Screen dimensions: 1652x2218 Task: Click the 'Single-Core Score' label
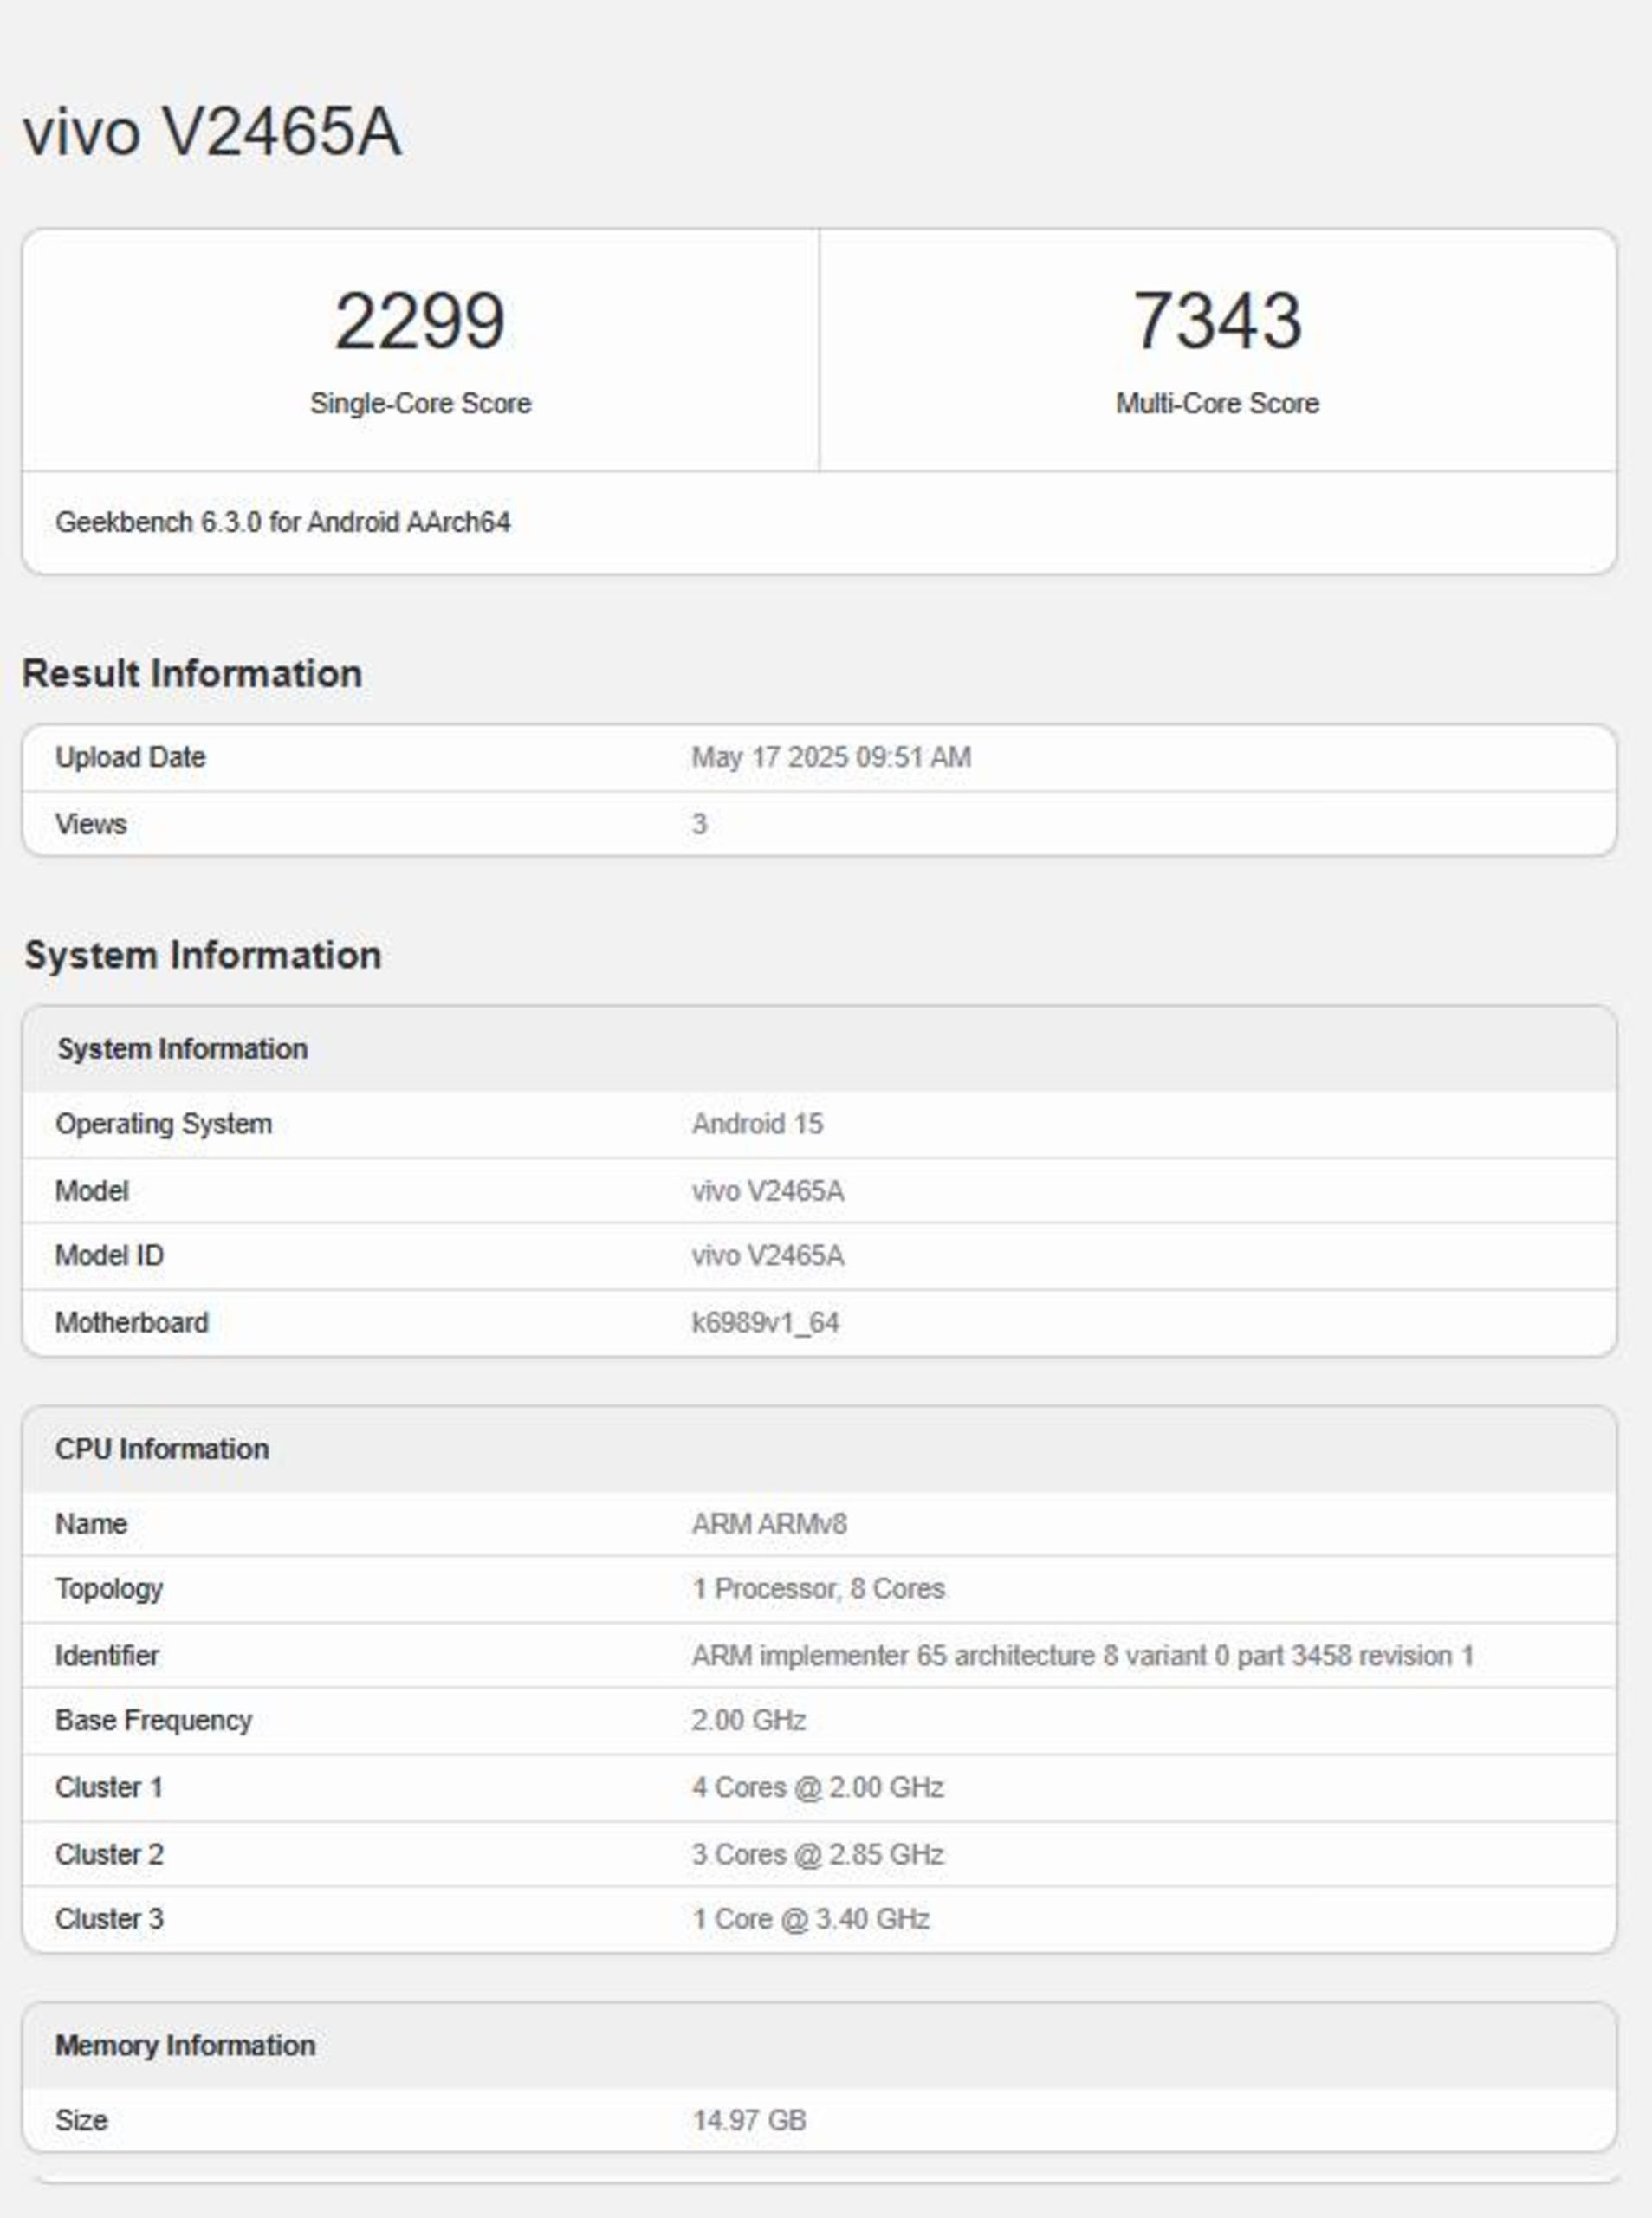tap(420, 403)
